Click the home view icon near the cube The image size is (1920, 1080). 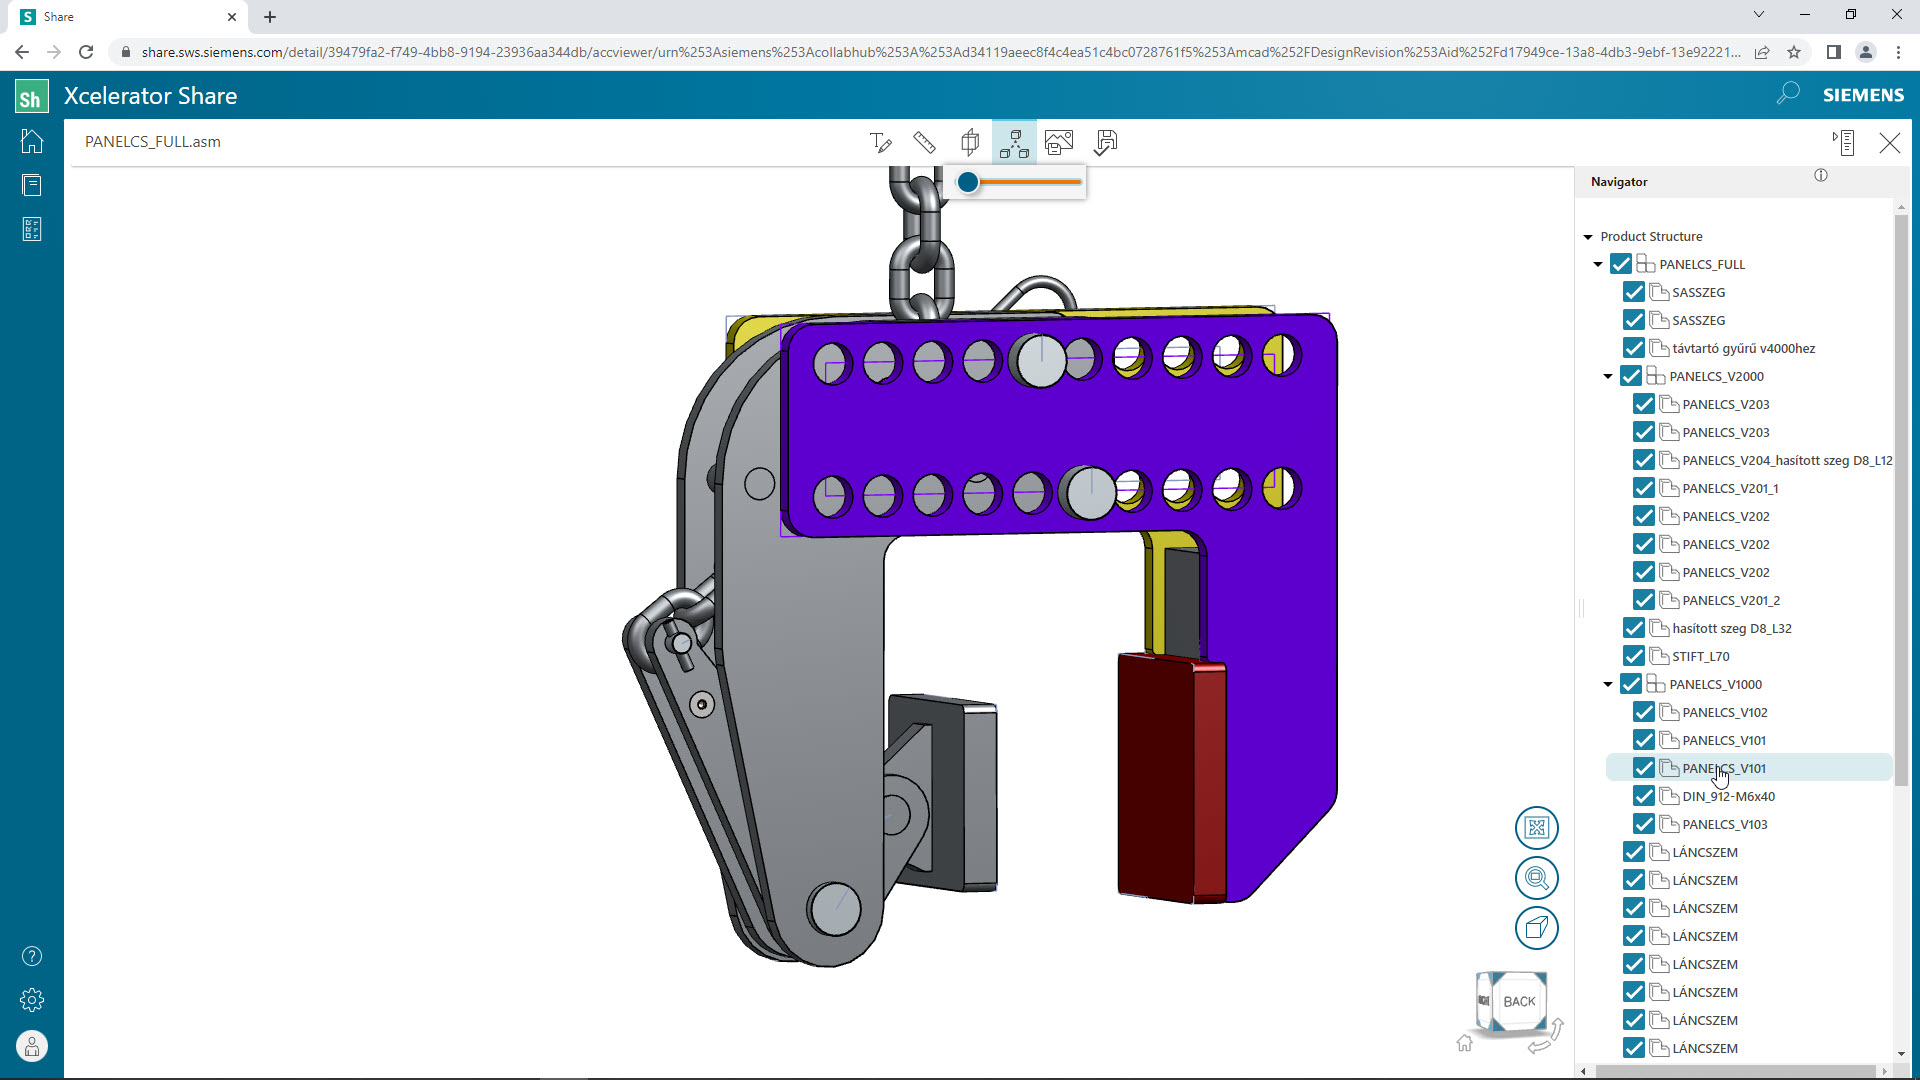click(x=1465, y=1043)
